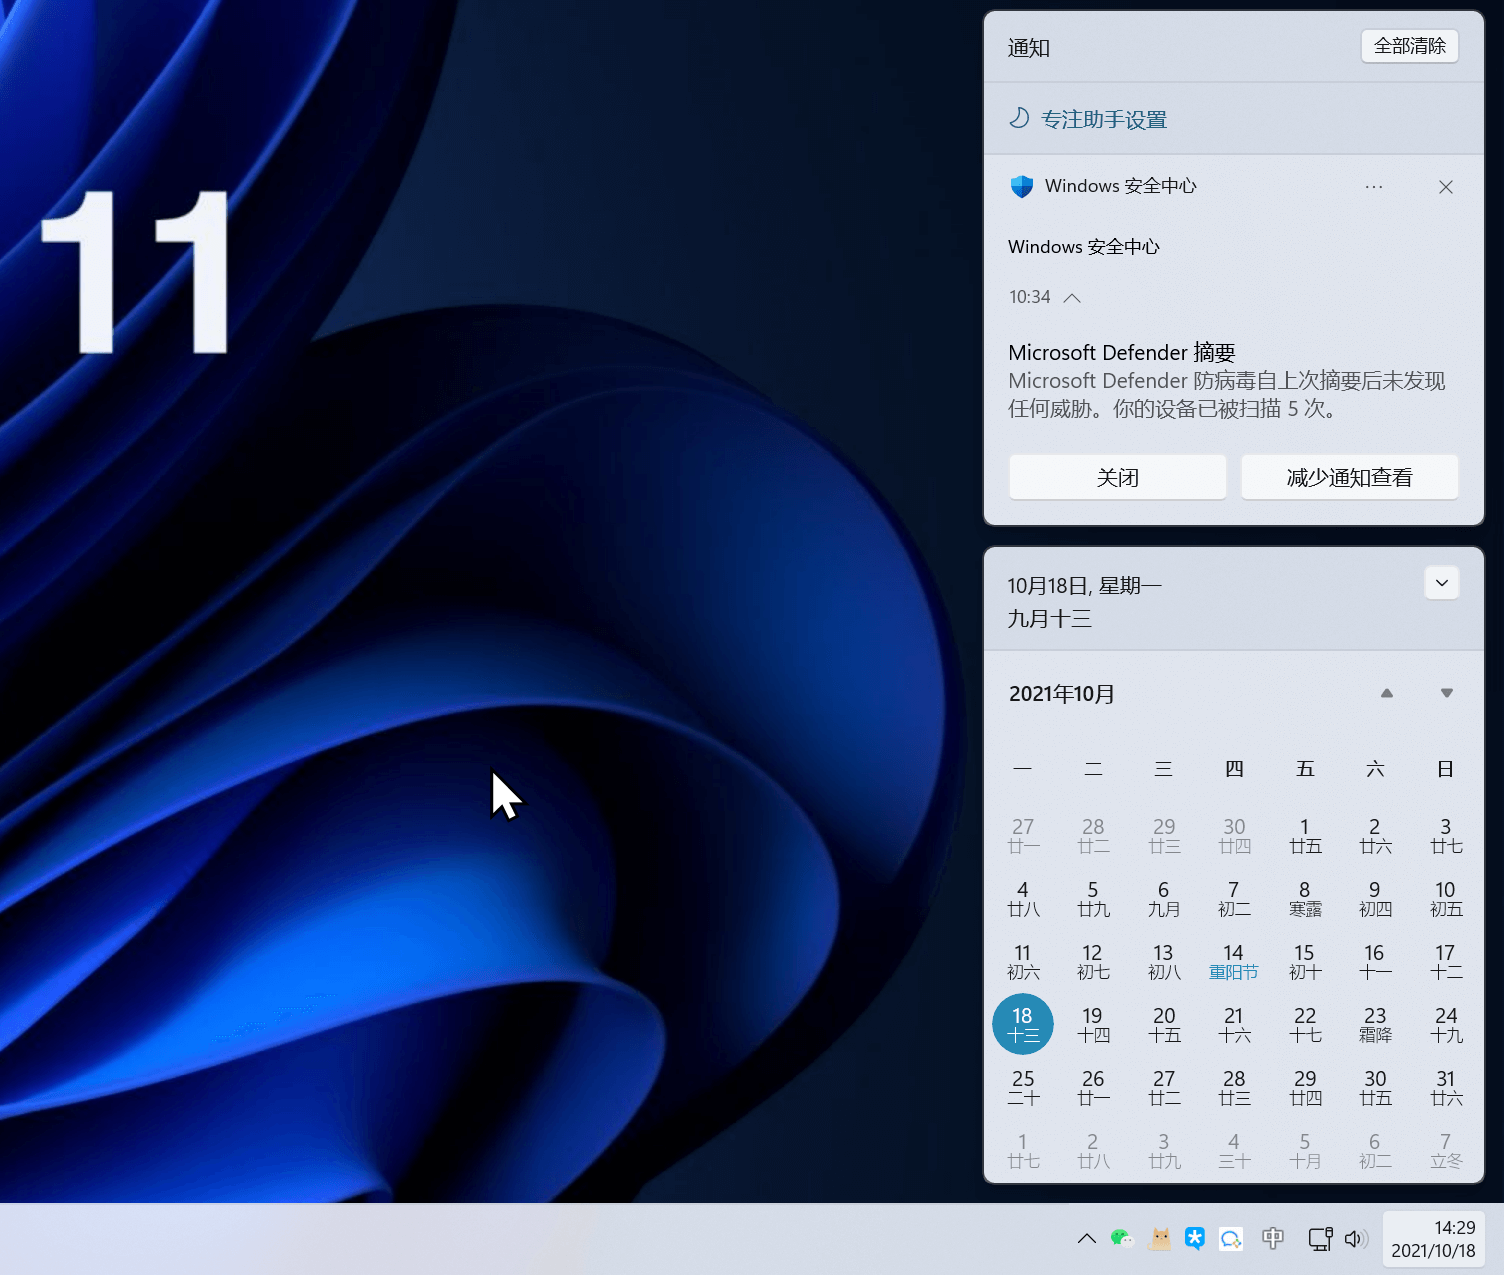Go to previous month in calendar

[x=1387, y=693]
